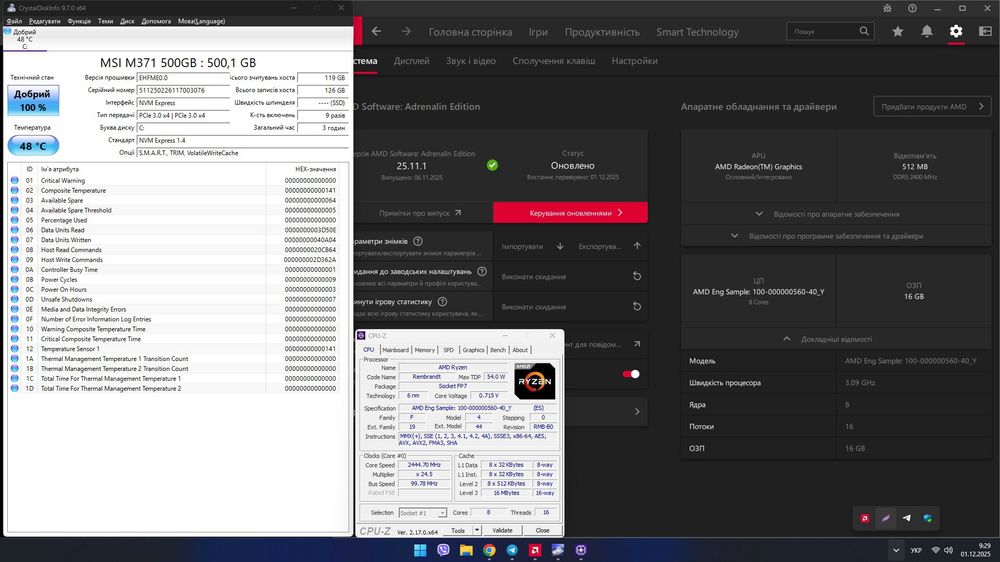The width and height of the screenshot is (1000, 562).
Task: Expand hardware details in AMD Software
Action: [836, 214]
